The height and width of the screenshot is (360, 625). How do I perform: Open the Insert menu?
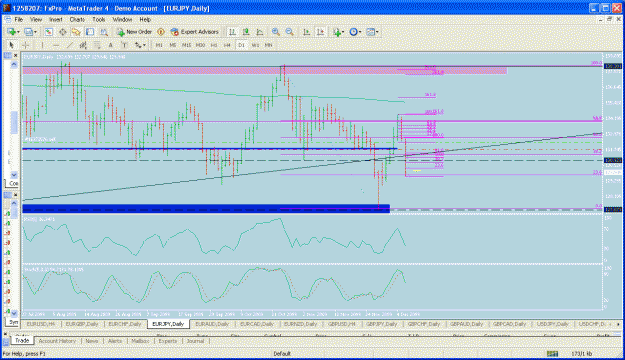tap(55, 19)
